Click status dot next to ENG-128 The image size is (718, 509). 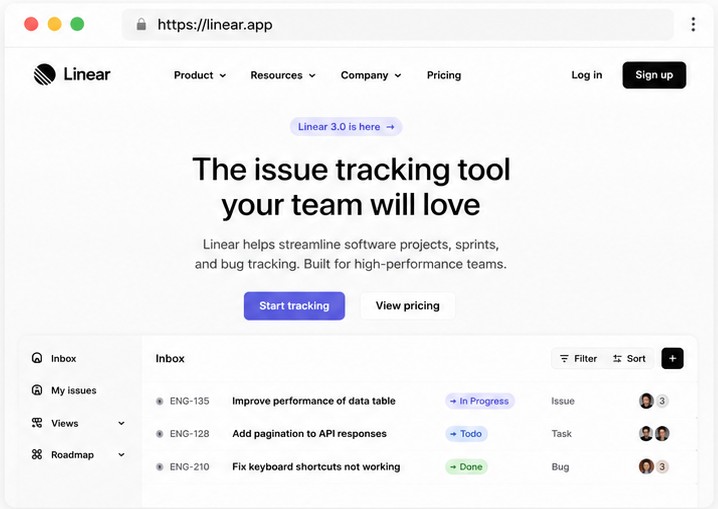(x=159, y=433)
